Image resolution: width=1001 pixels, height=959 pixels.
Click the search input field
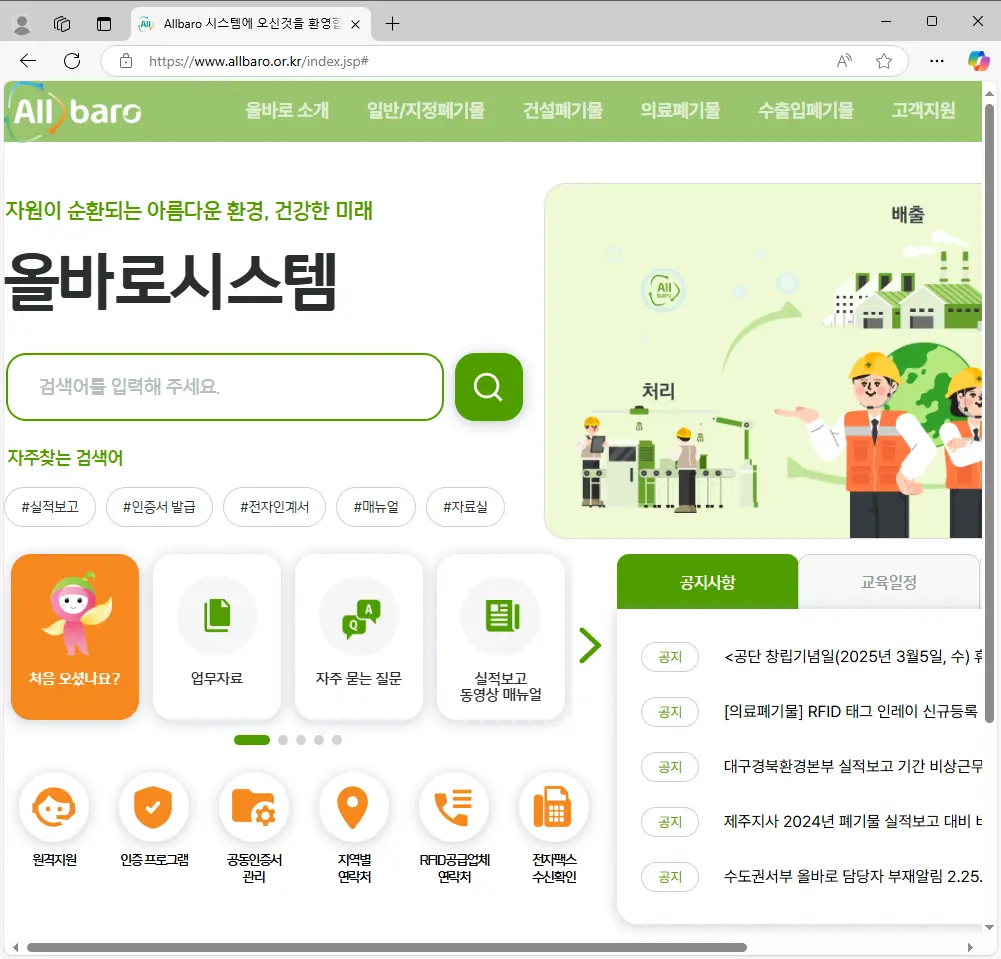[x=225, y=387]
